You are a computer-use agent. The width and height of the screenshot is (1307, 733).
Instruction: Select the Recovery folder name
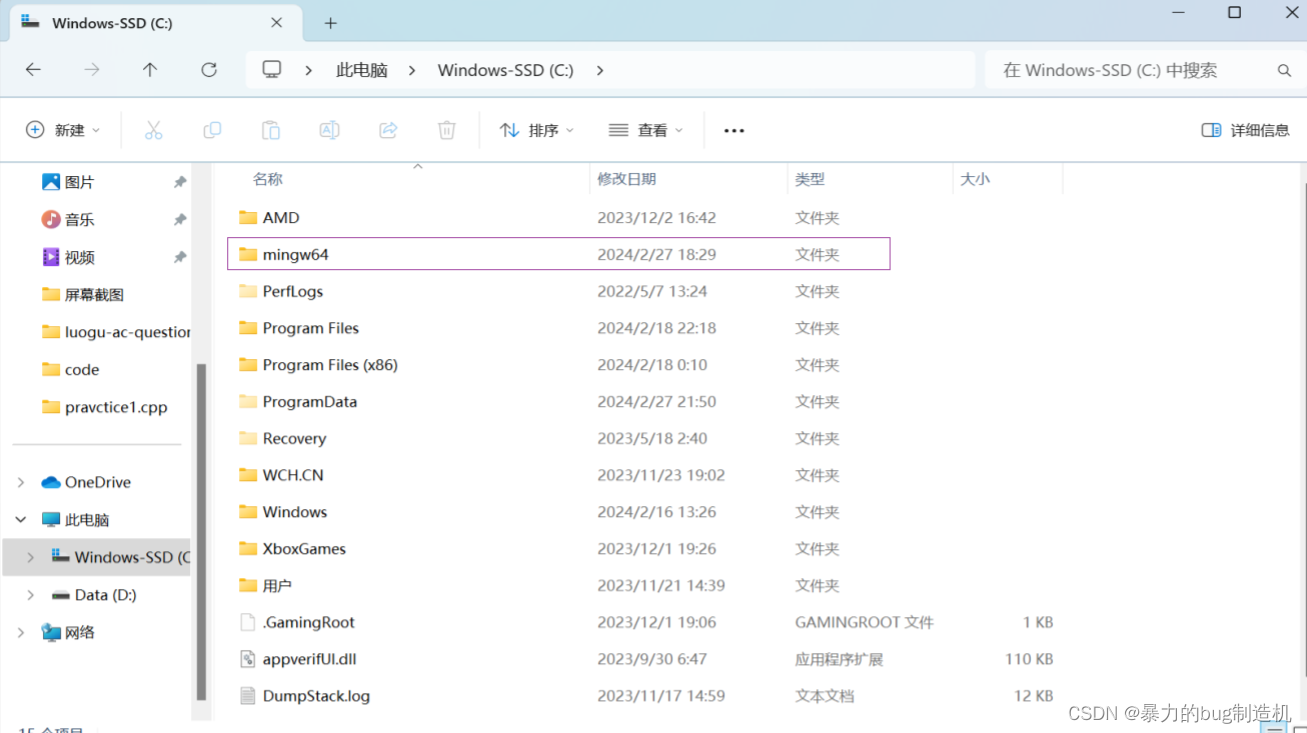click(x=294, y=438)
